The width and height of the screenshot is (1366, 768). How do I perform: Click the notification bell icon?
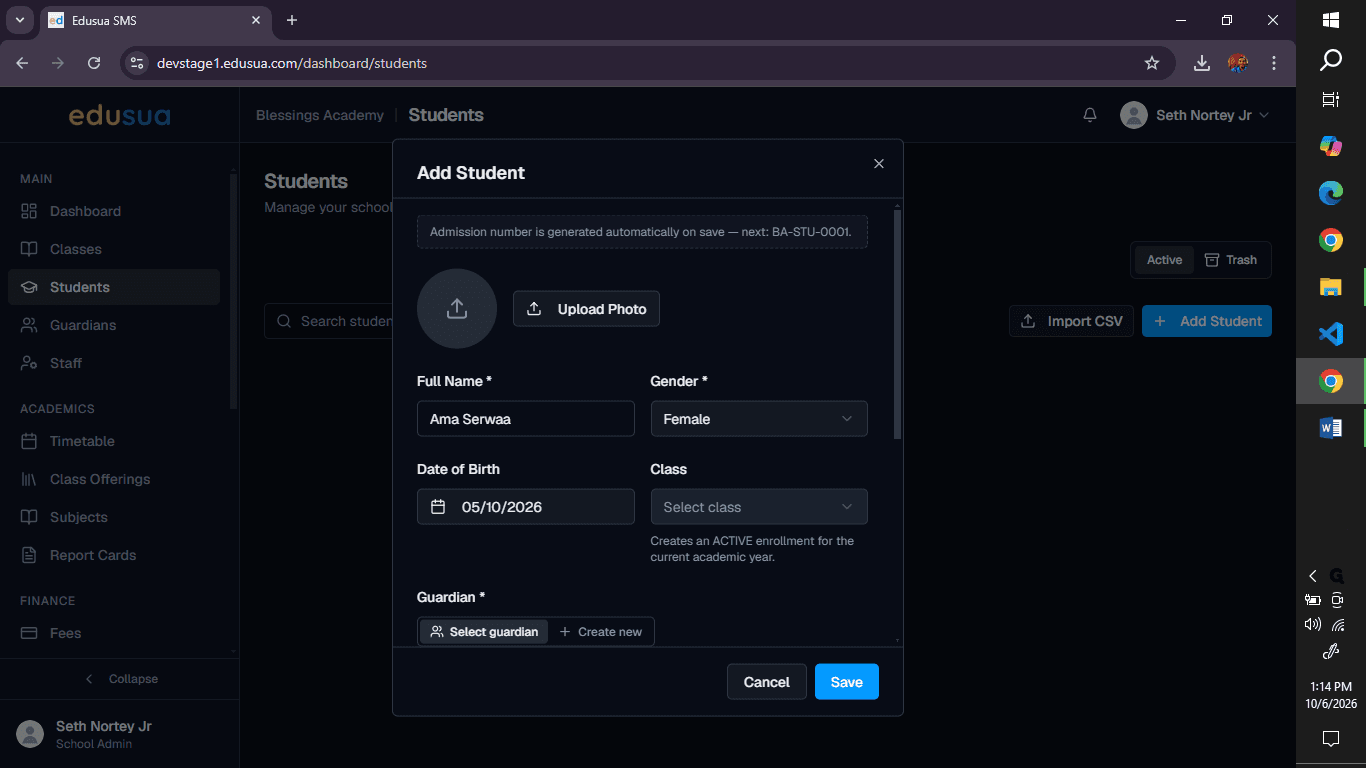1090,115
